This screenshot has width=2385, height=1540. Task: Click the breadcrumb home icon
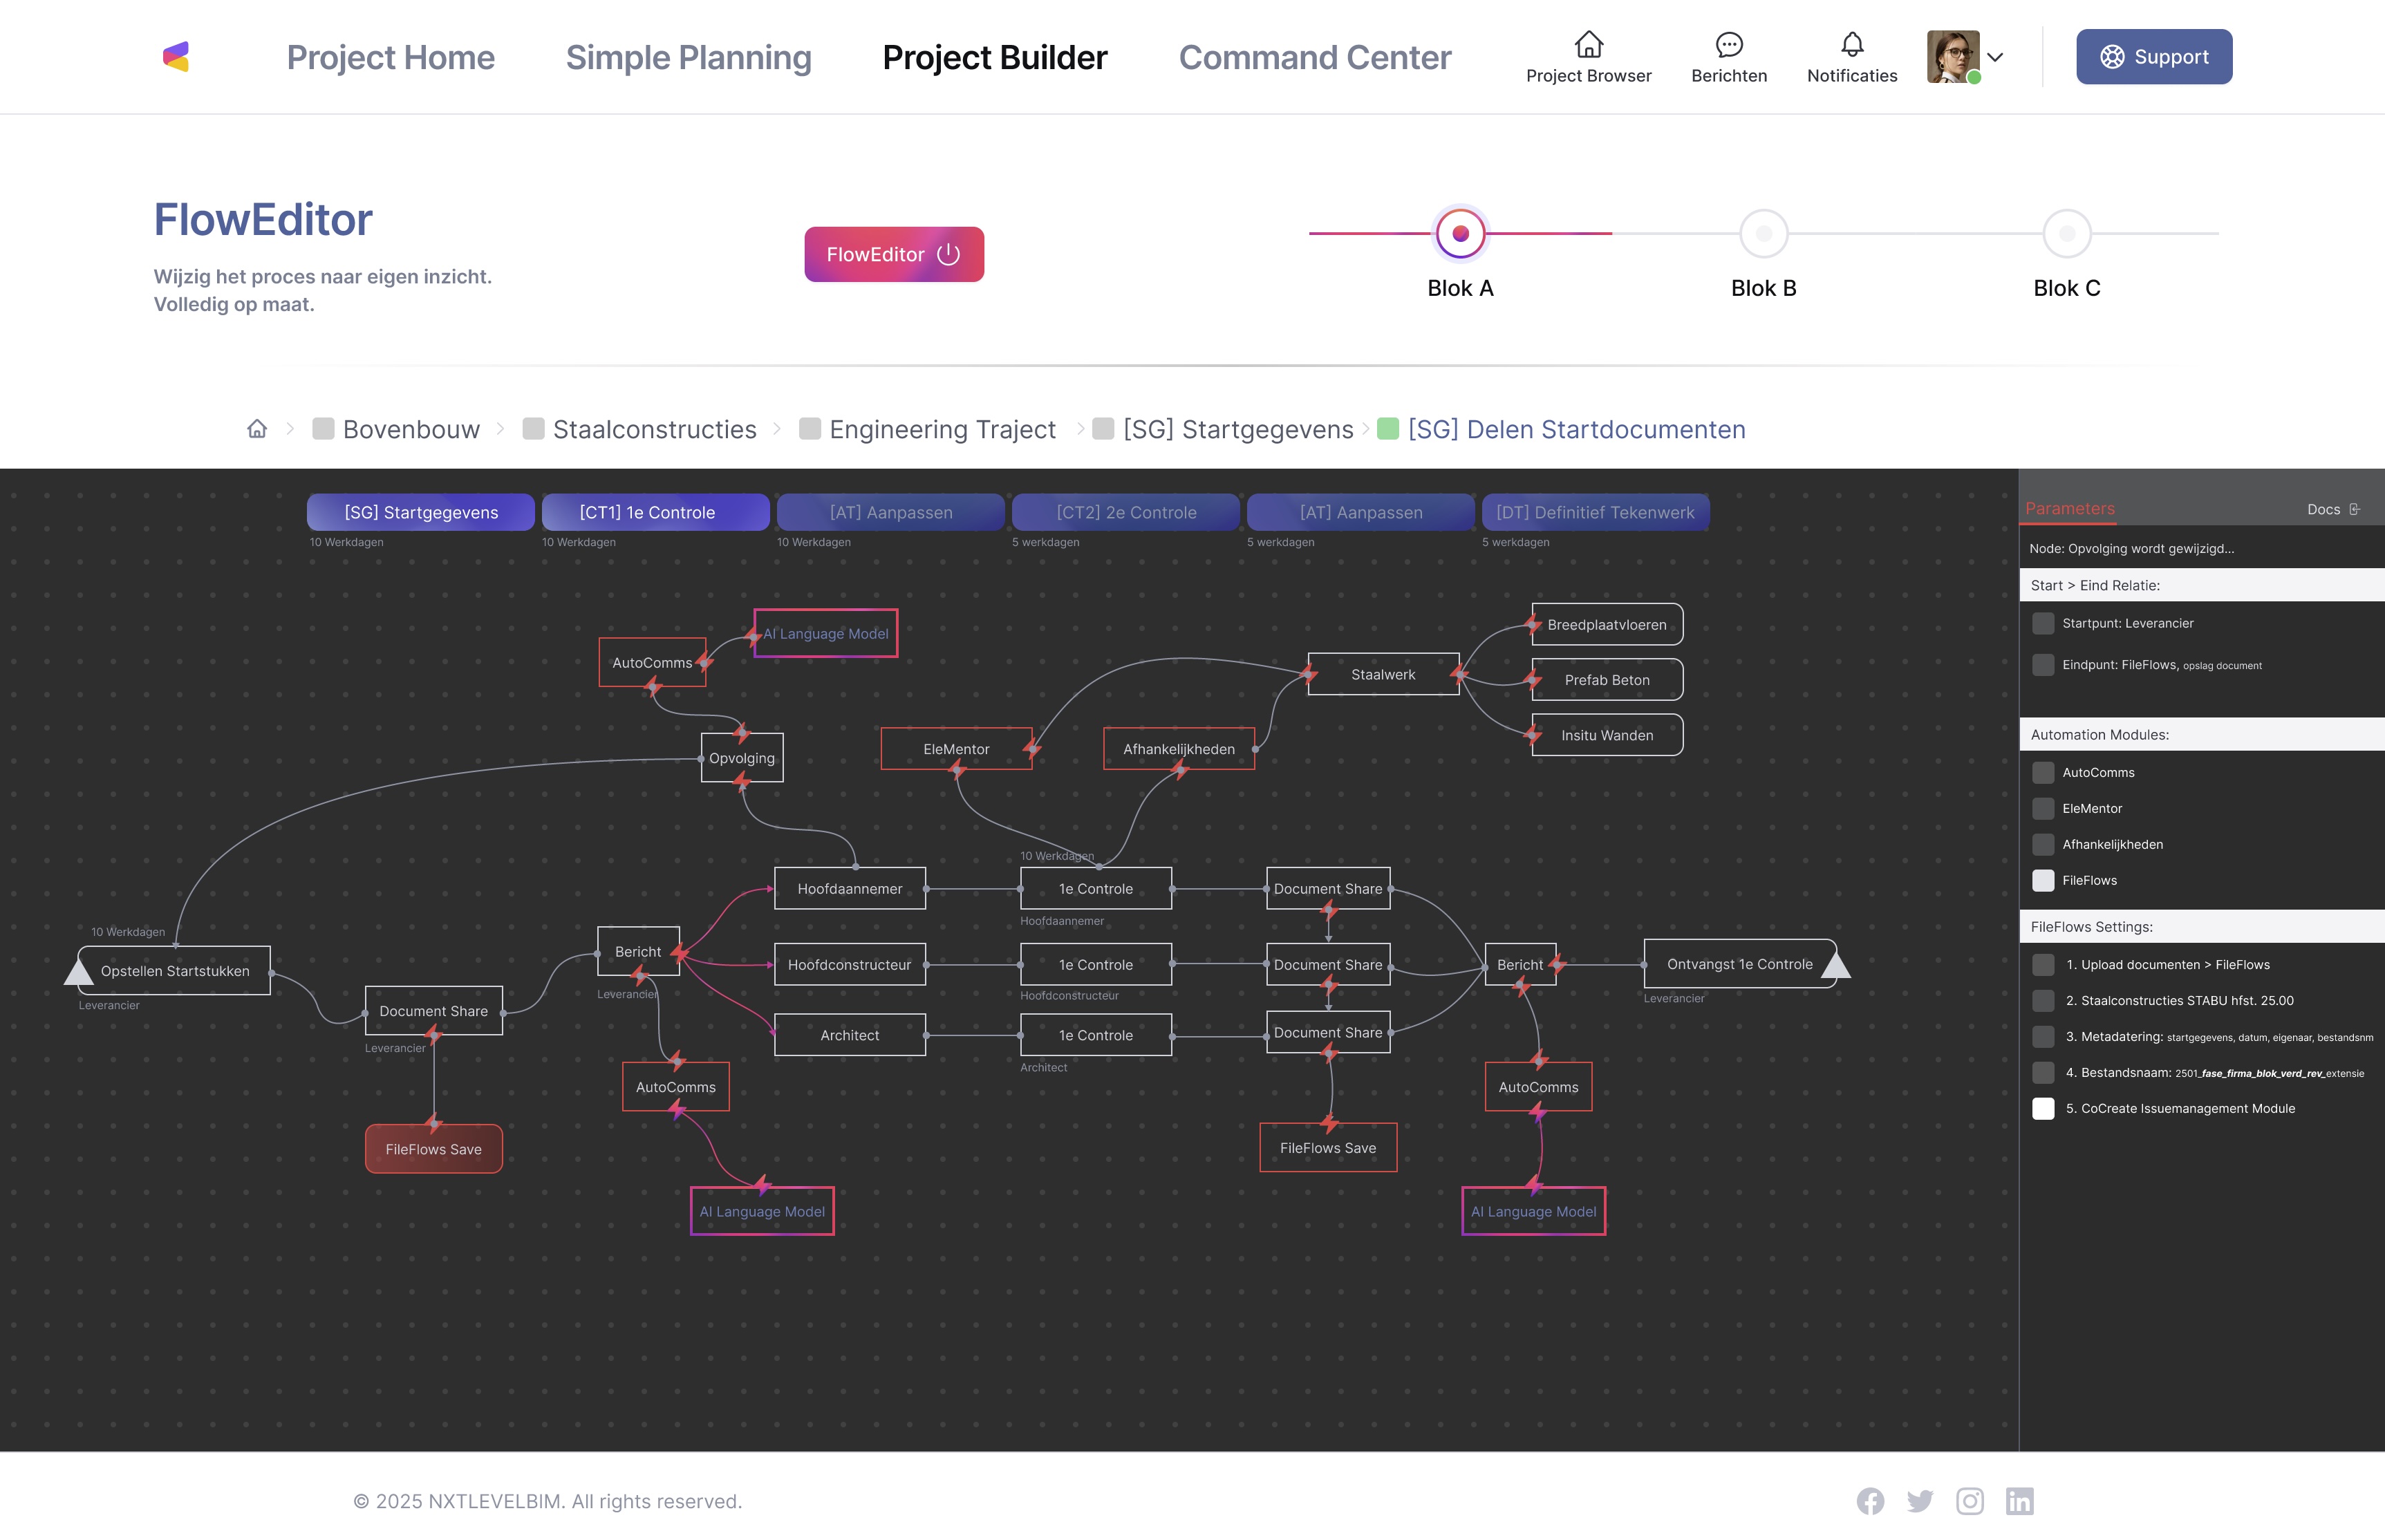click(x=257, y=429)
